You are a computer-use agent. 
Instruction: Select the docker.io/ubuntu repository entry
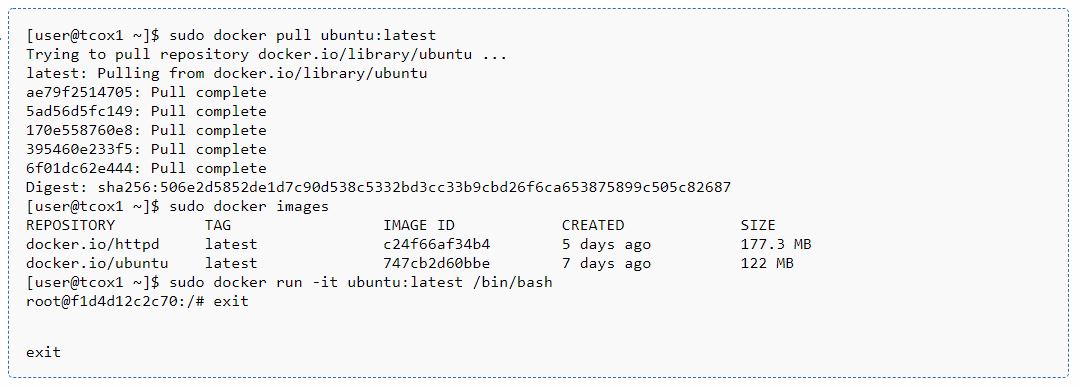click(x=97, y=263)
